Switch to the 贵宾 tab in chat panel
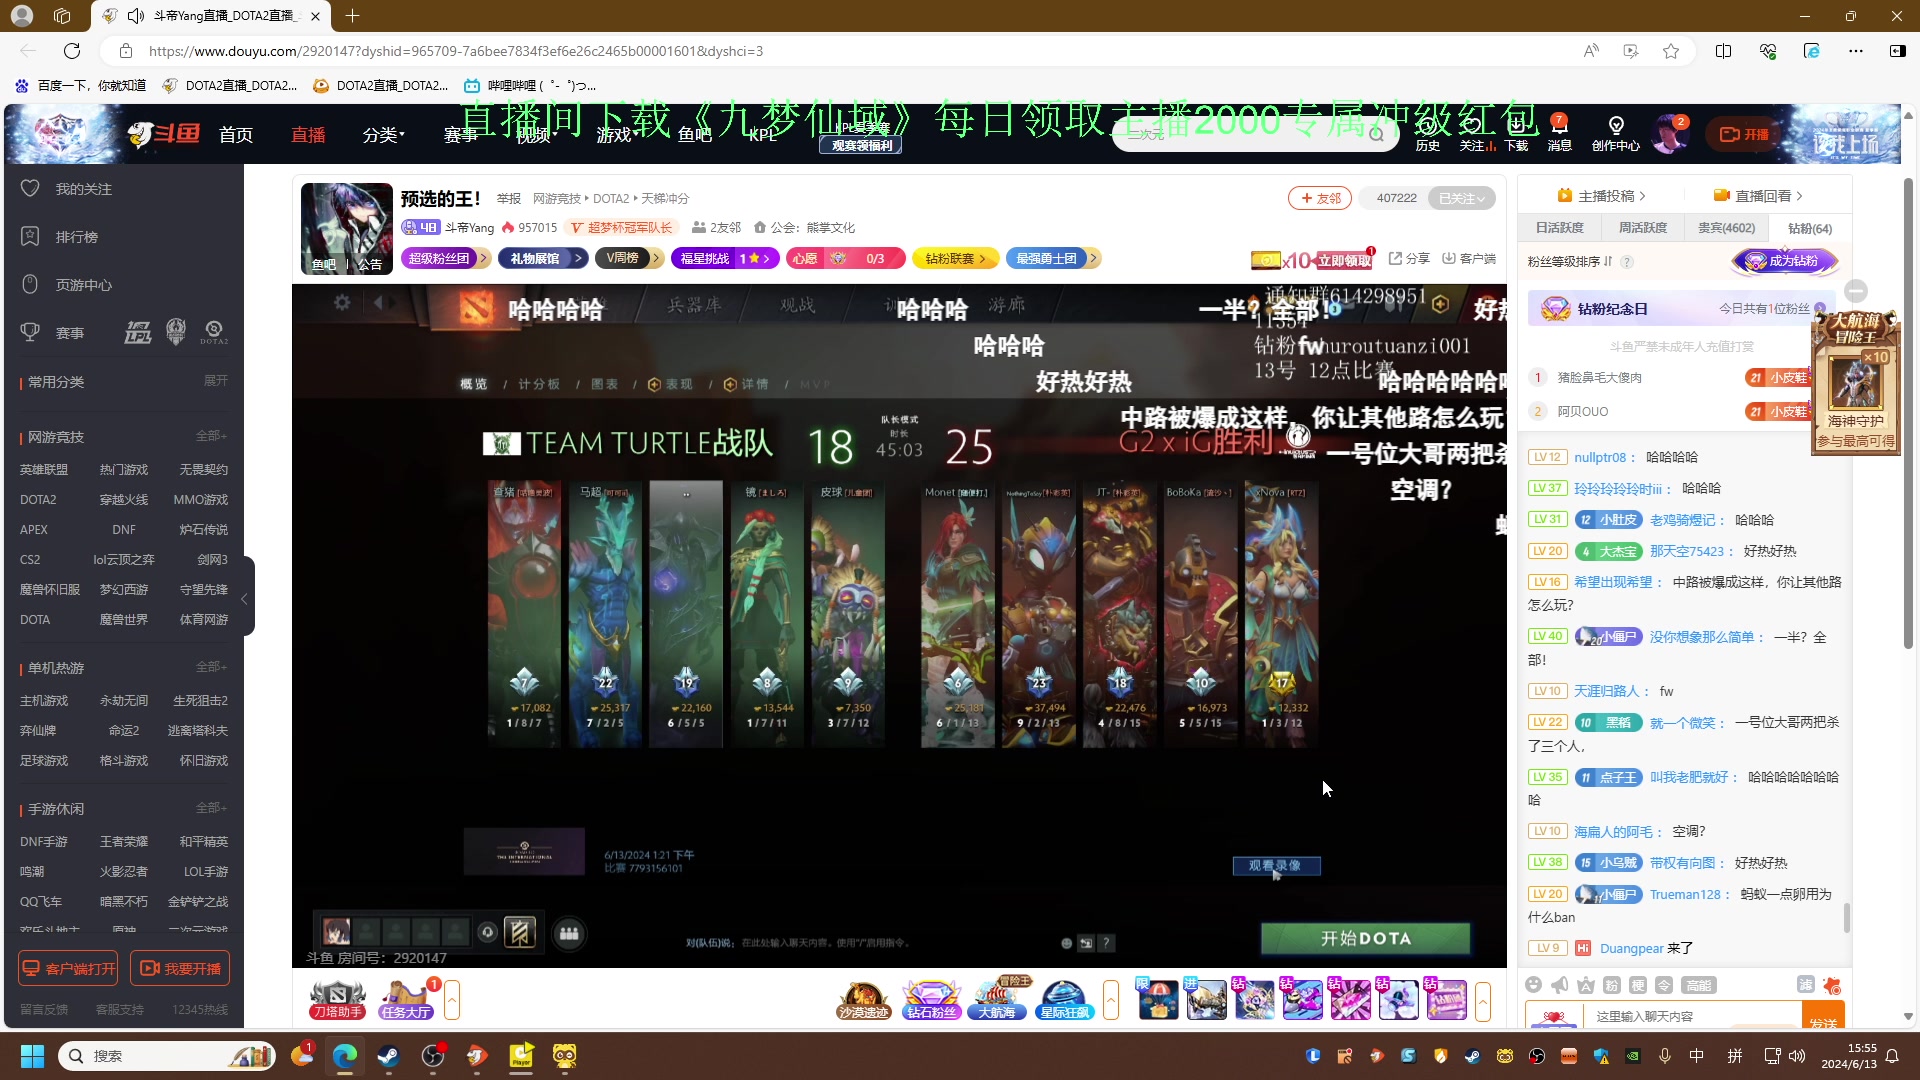The width and height of the screenshot is (1920, 1080). 1726,227
